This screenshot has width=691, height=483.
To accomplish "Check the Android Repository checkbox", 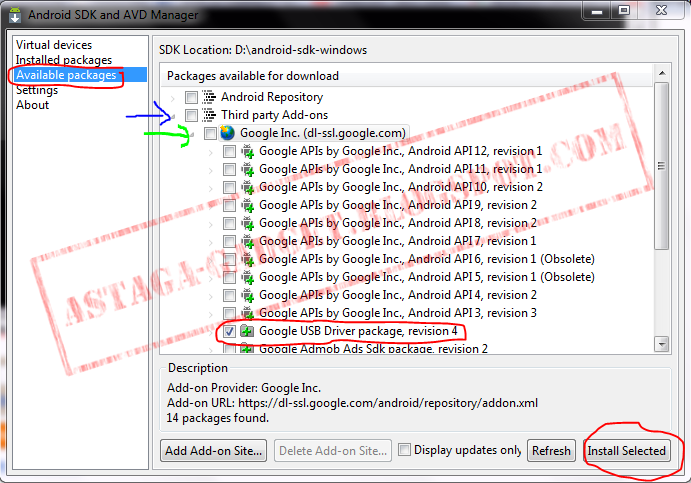I will [x=191, y=97].
